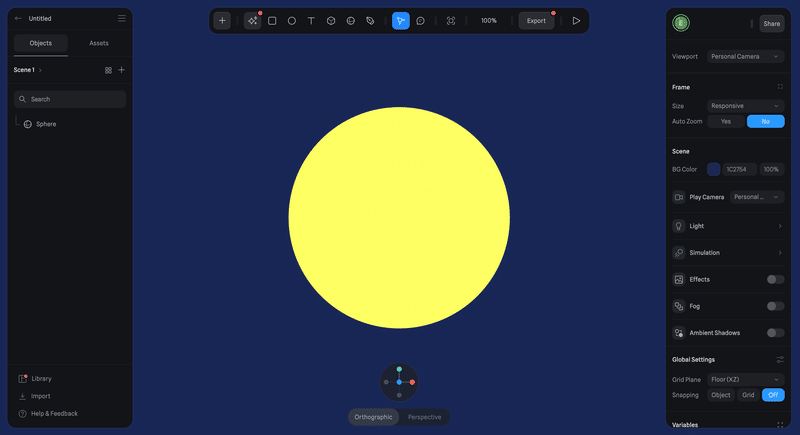The image size is (800, 435).
Task: Click the green Y axis on gizmo
Action: [x=399, y=369]
